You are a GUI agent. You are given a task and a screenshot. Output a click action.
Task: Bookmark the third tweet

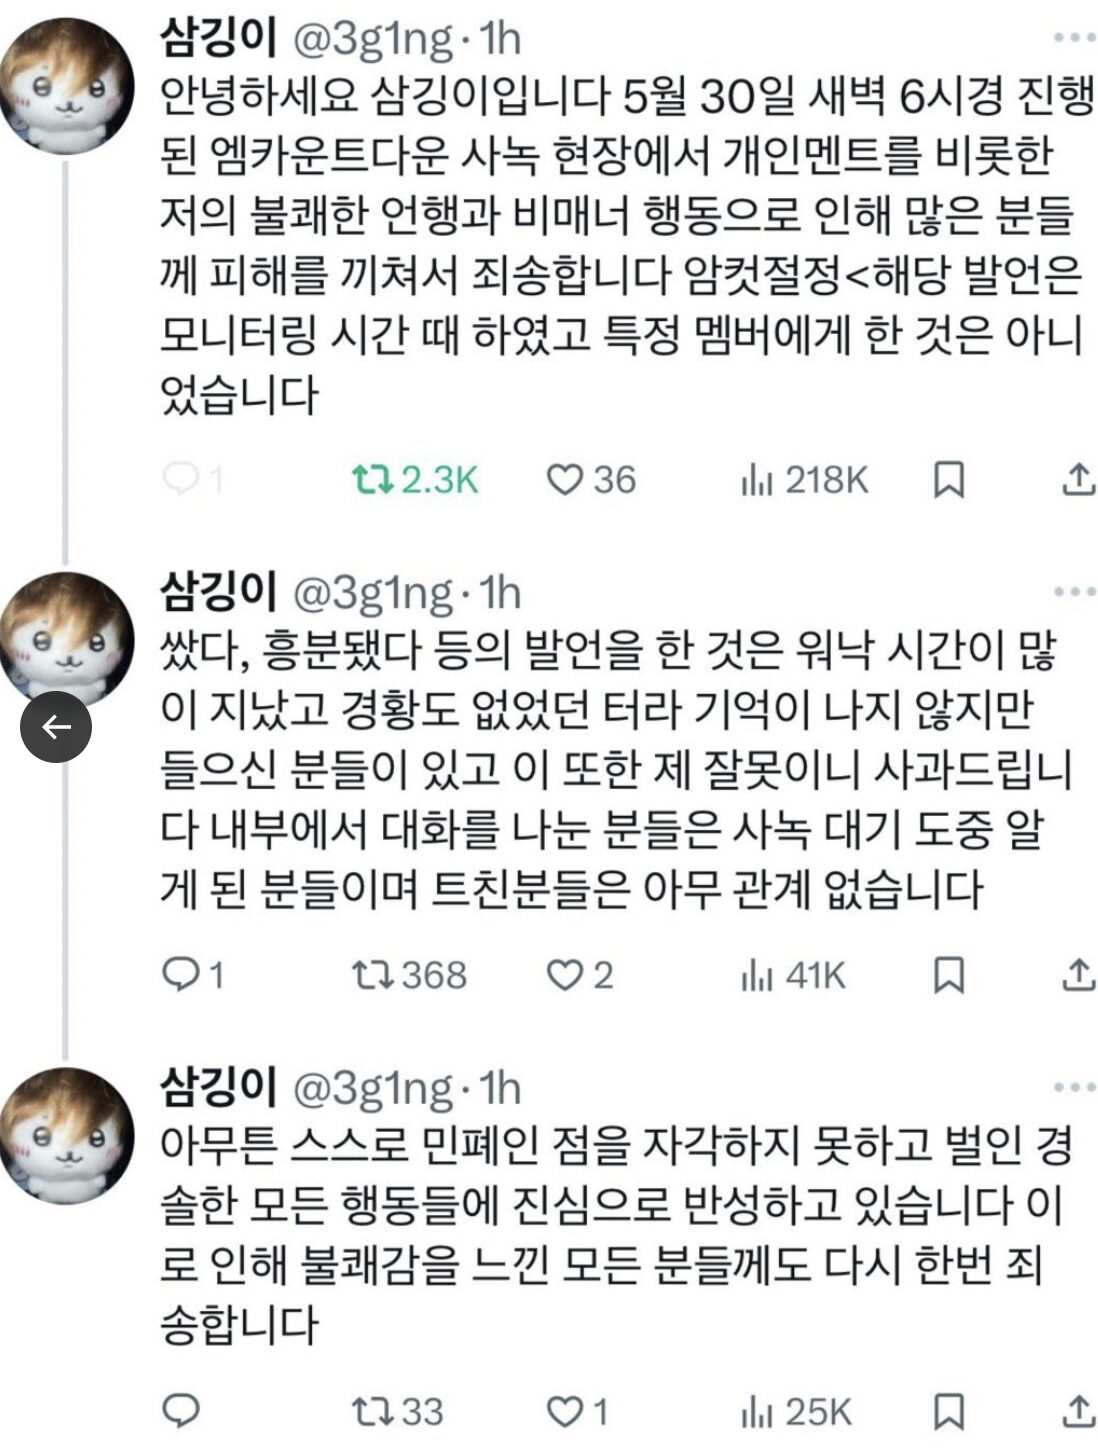pos(948,1412)
